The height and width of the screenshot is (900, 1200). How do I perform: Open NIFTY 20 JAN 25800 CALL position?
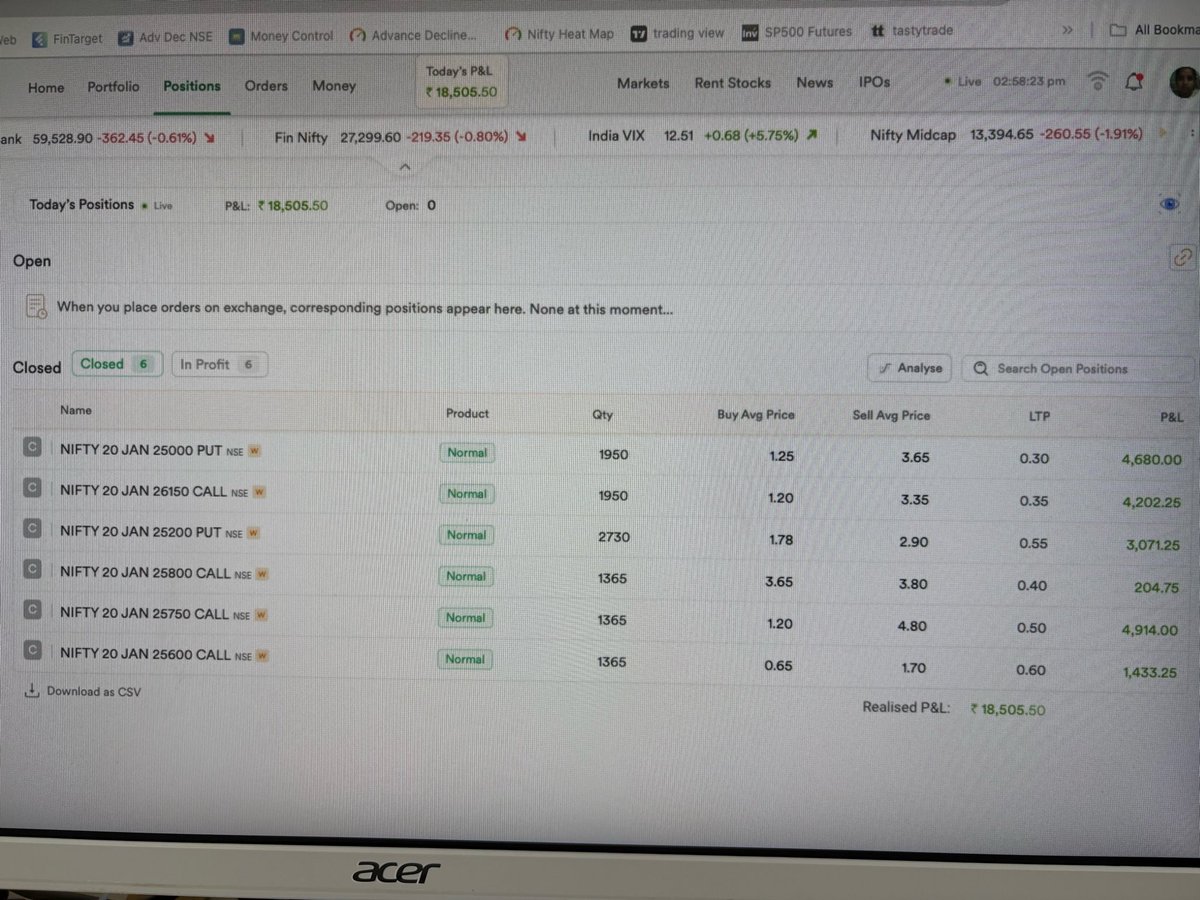145,573
